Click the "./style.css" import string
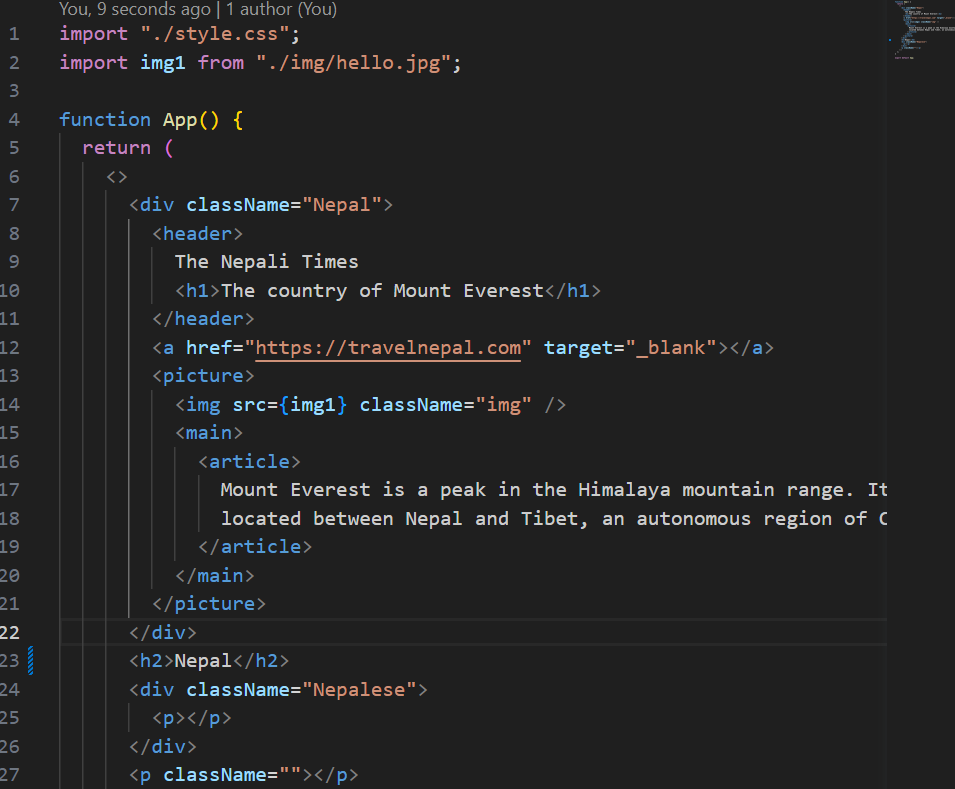The height and width of the screenshot is (789, 955). [x=214, y=34]
